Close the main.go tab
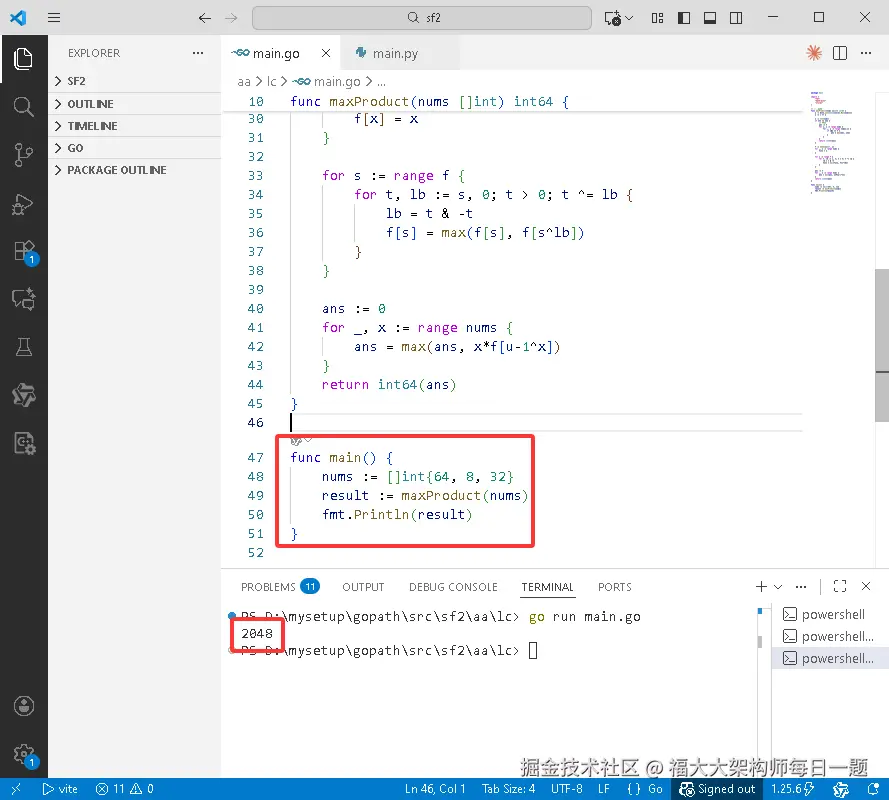 (x=326, y=53)
